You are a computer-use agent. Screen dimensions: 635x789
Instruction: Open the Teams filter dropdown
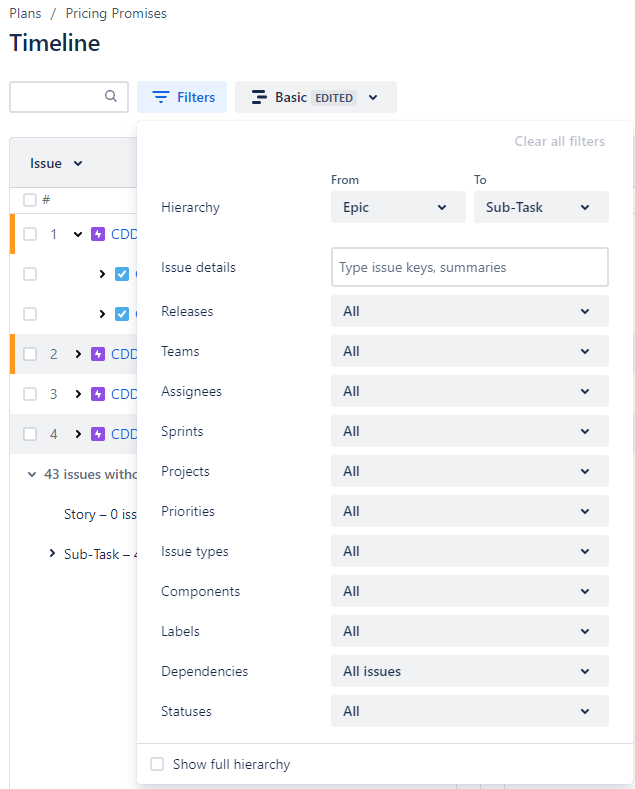tap(469, 351)
